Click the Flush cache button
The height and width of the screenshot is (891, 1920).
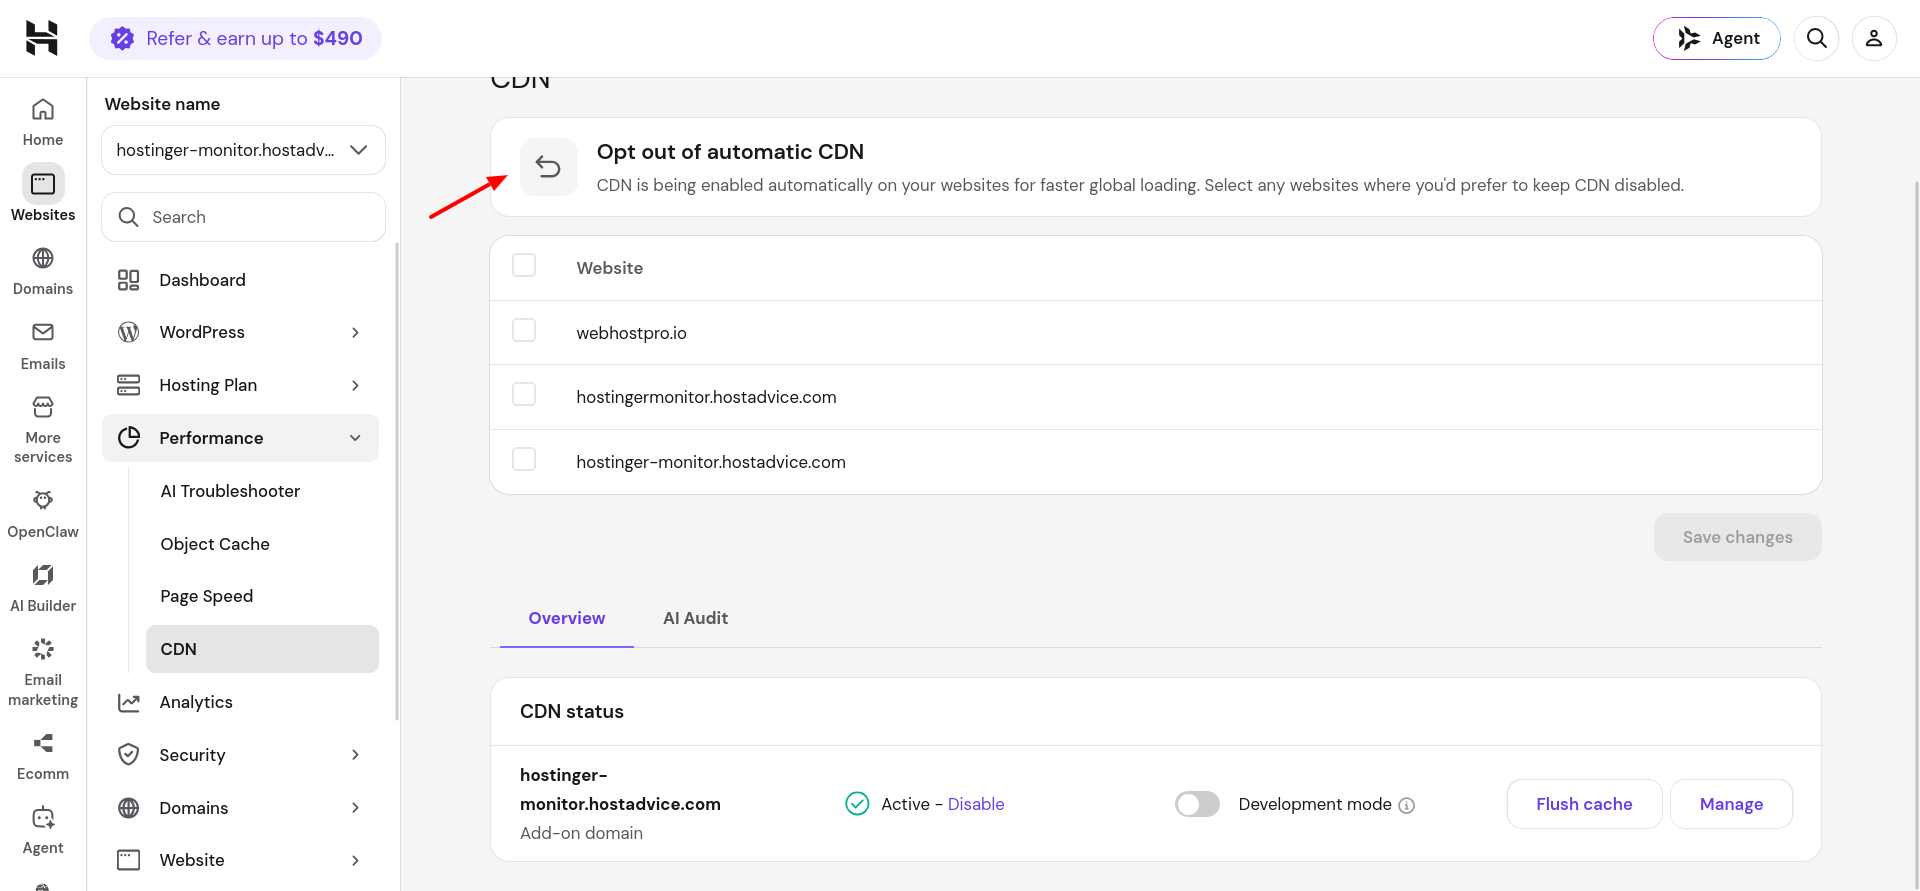1584,804
